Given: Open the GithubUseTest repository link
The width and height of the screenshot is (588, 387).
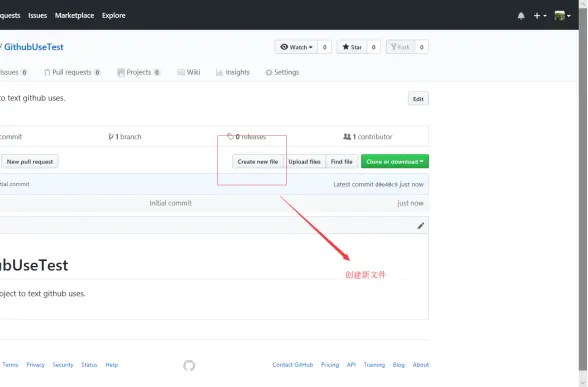Looking at the screenshot, I should [34, 47].
